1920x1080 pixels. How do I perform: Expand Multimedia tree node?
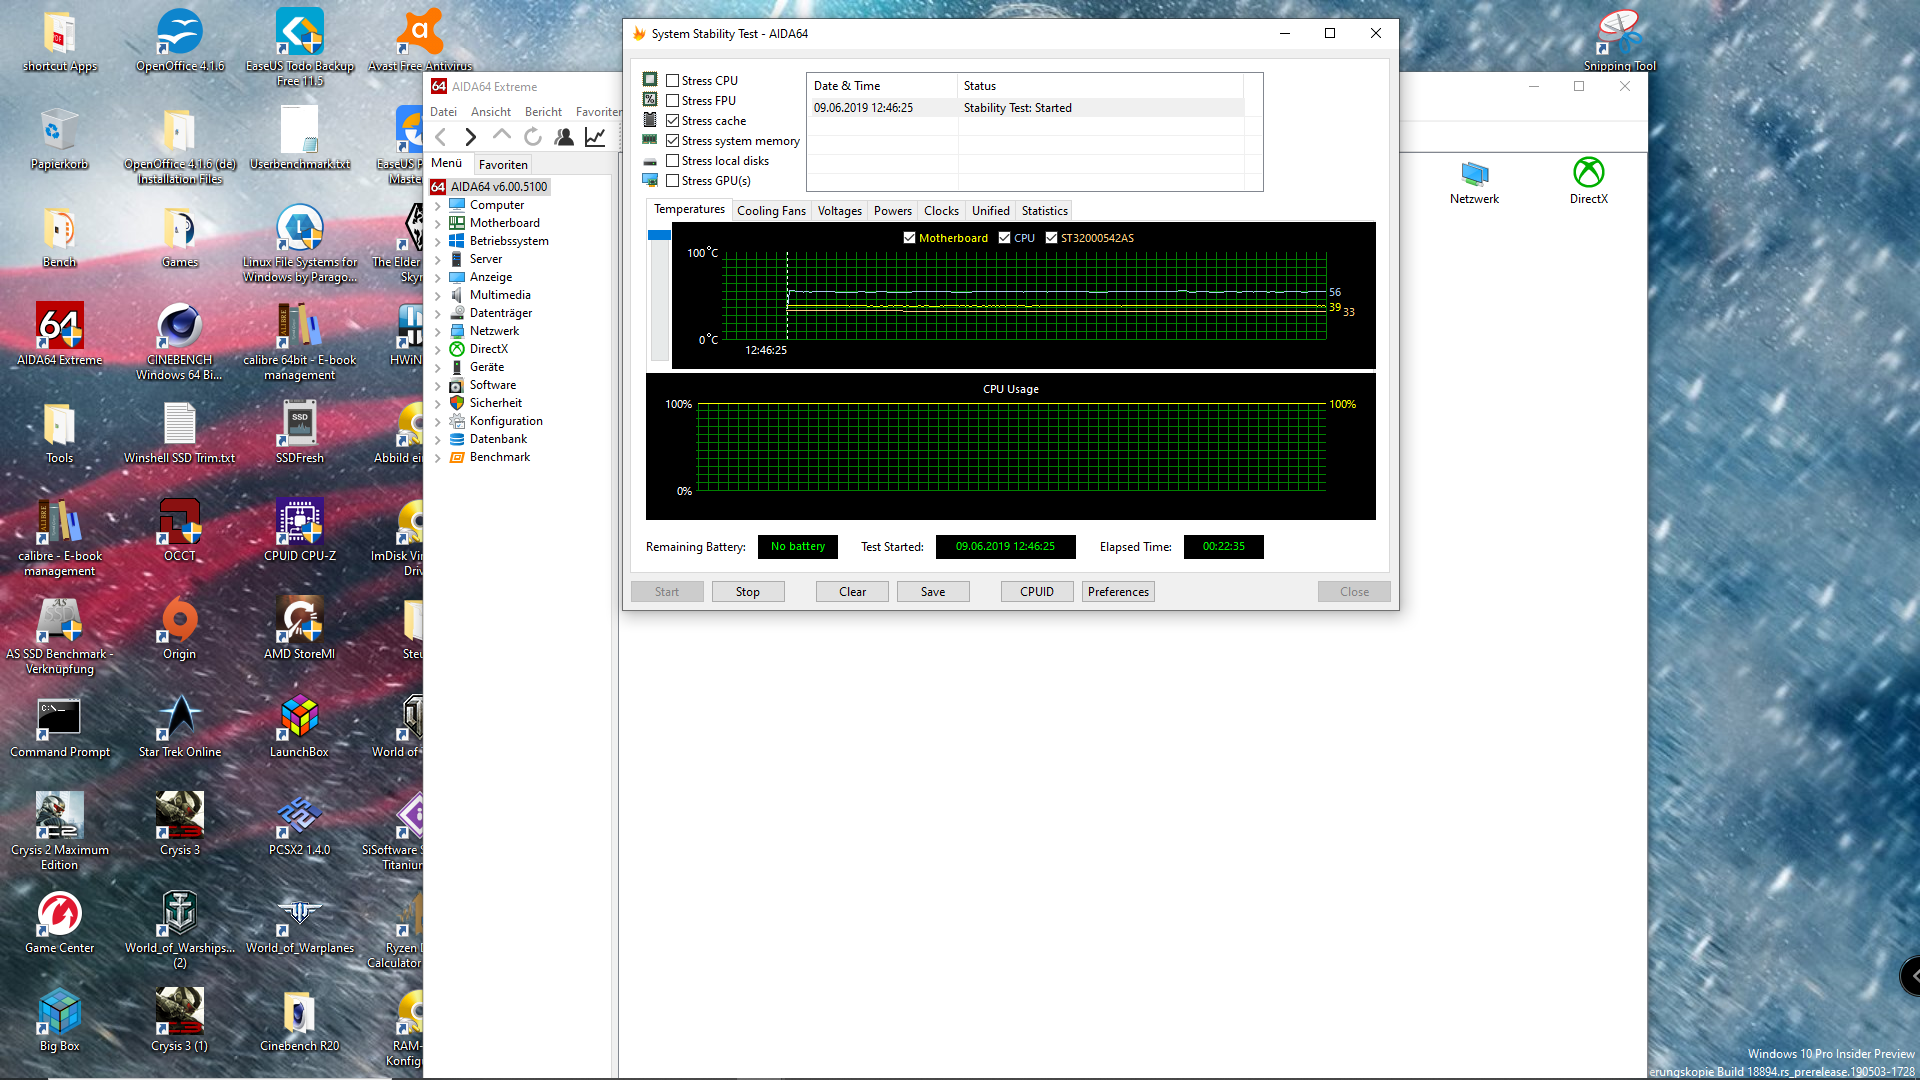438,296
